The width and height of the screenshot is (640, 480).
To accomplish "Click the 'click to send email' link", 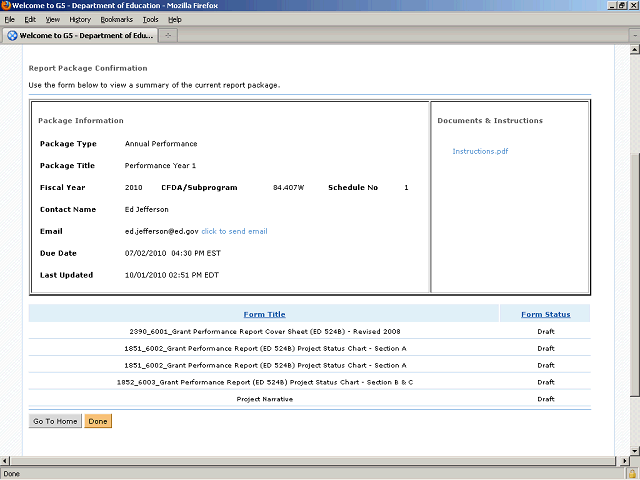I will 234,231.
